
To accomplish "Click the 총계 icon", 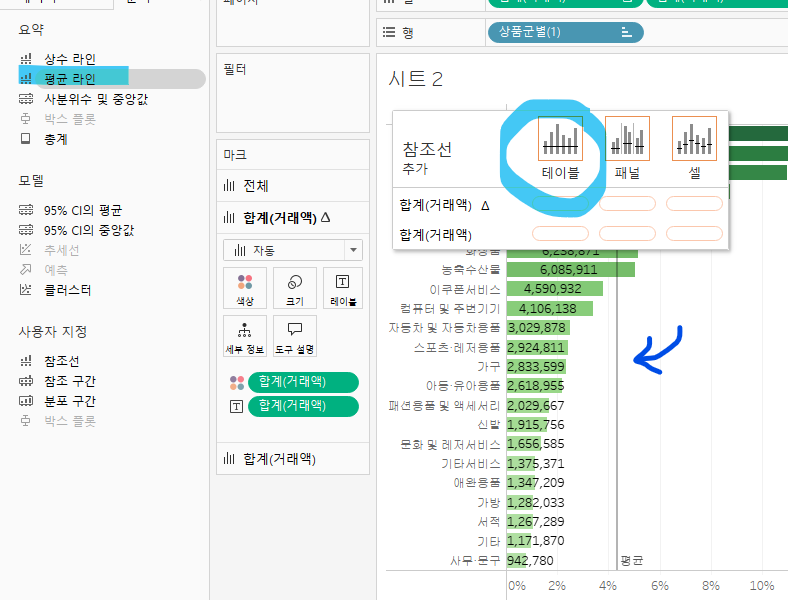I will tap(26, 139).
